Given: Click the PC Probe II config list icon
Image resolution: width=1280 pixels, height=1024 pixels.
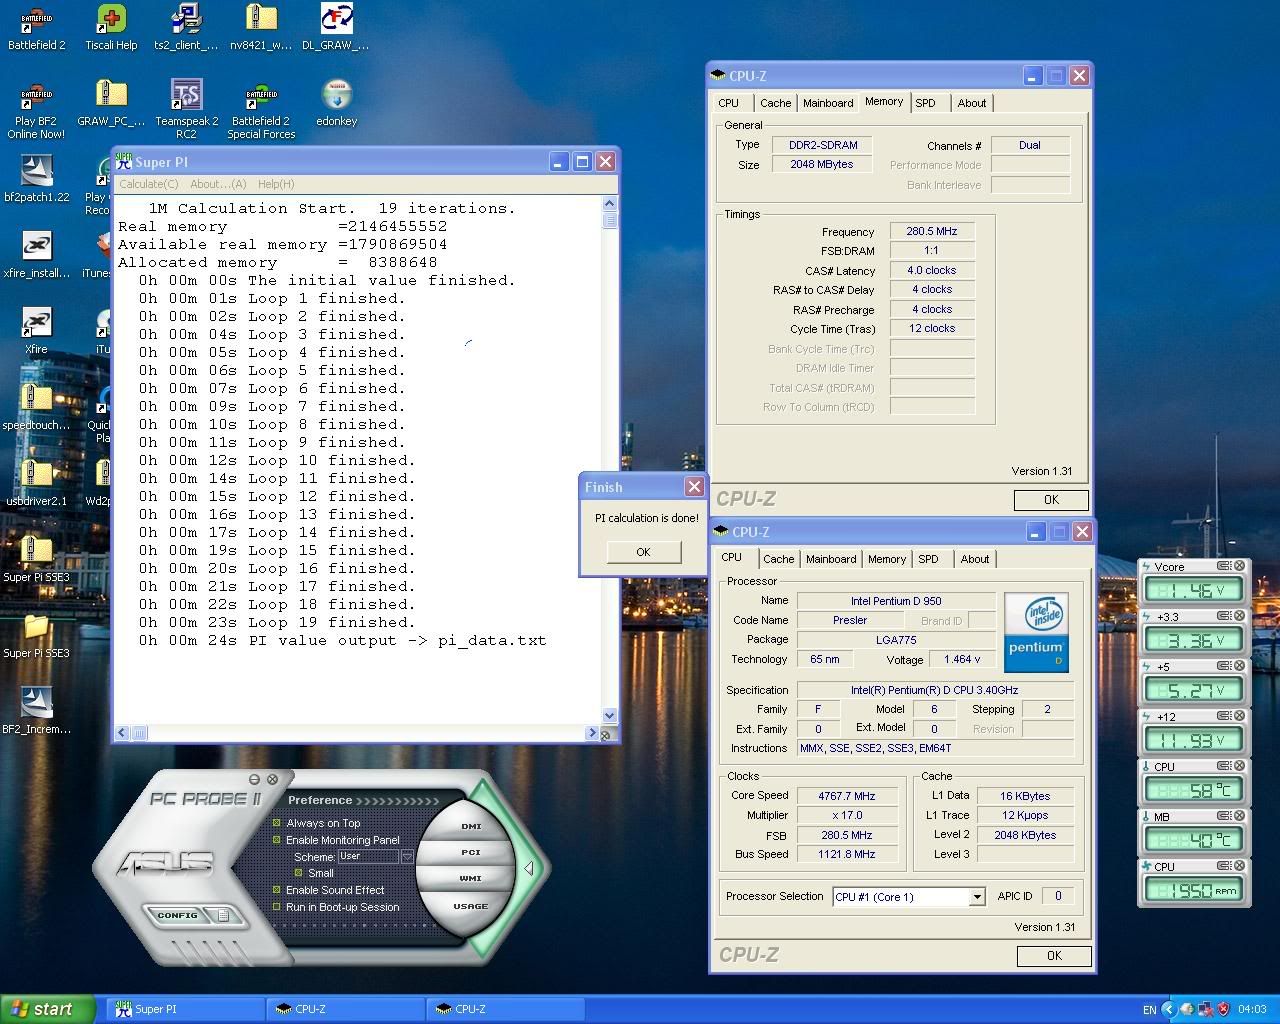Looking at the screenshot, I should pos(224,915).
